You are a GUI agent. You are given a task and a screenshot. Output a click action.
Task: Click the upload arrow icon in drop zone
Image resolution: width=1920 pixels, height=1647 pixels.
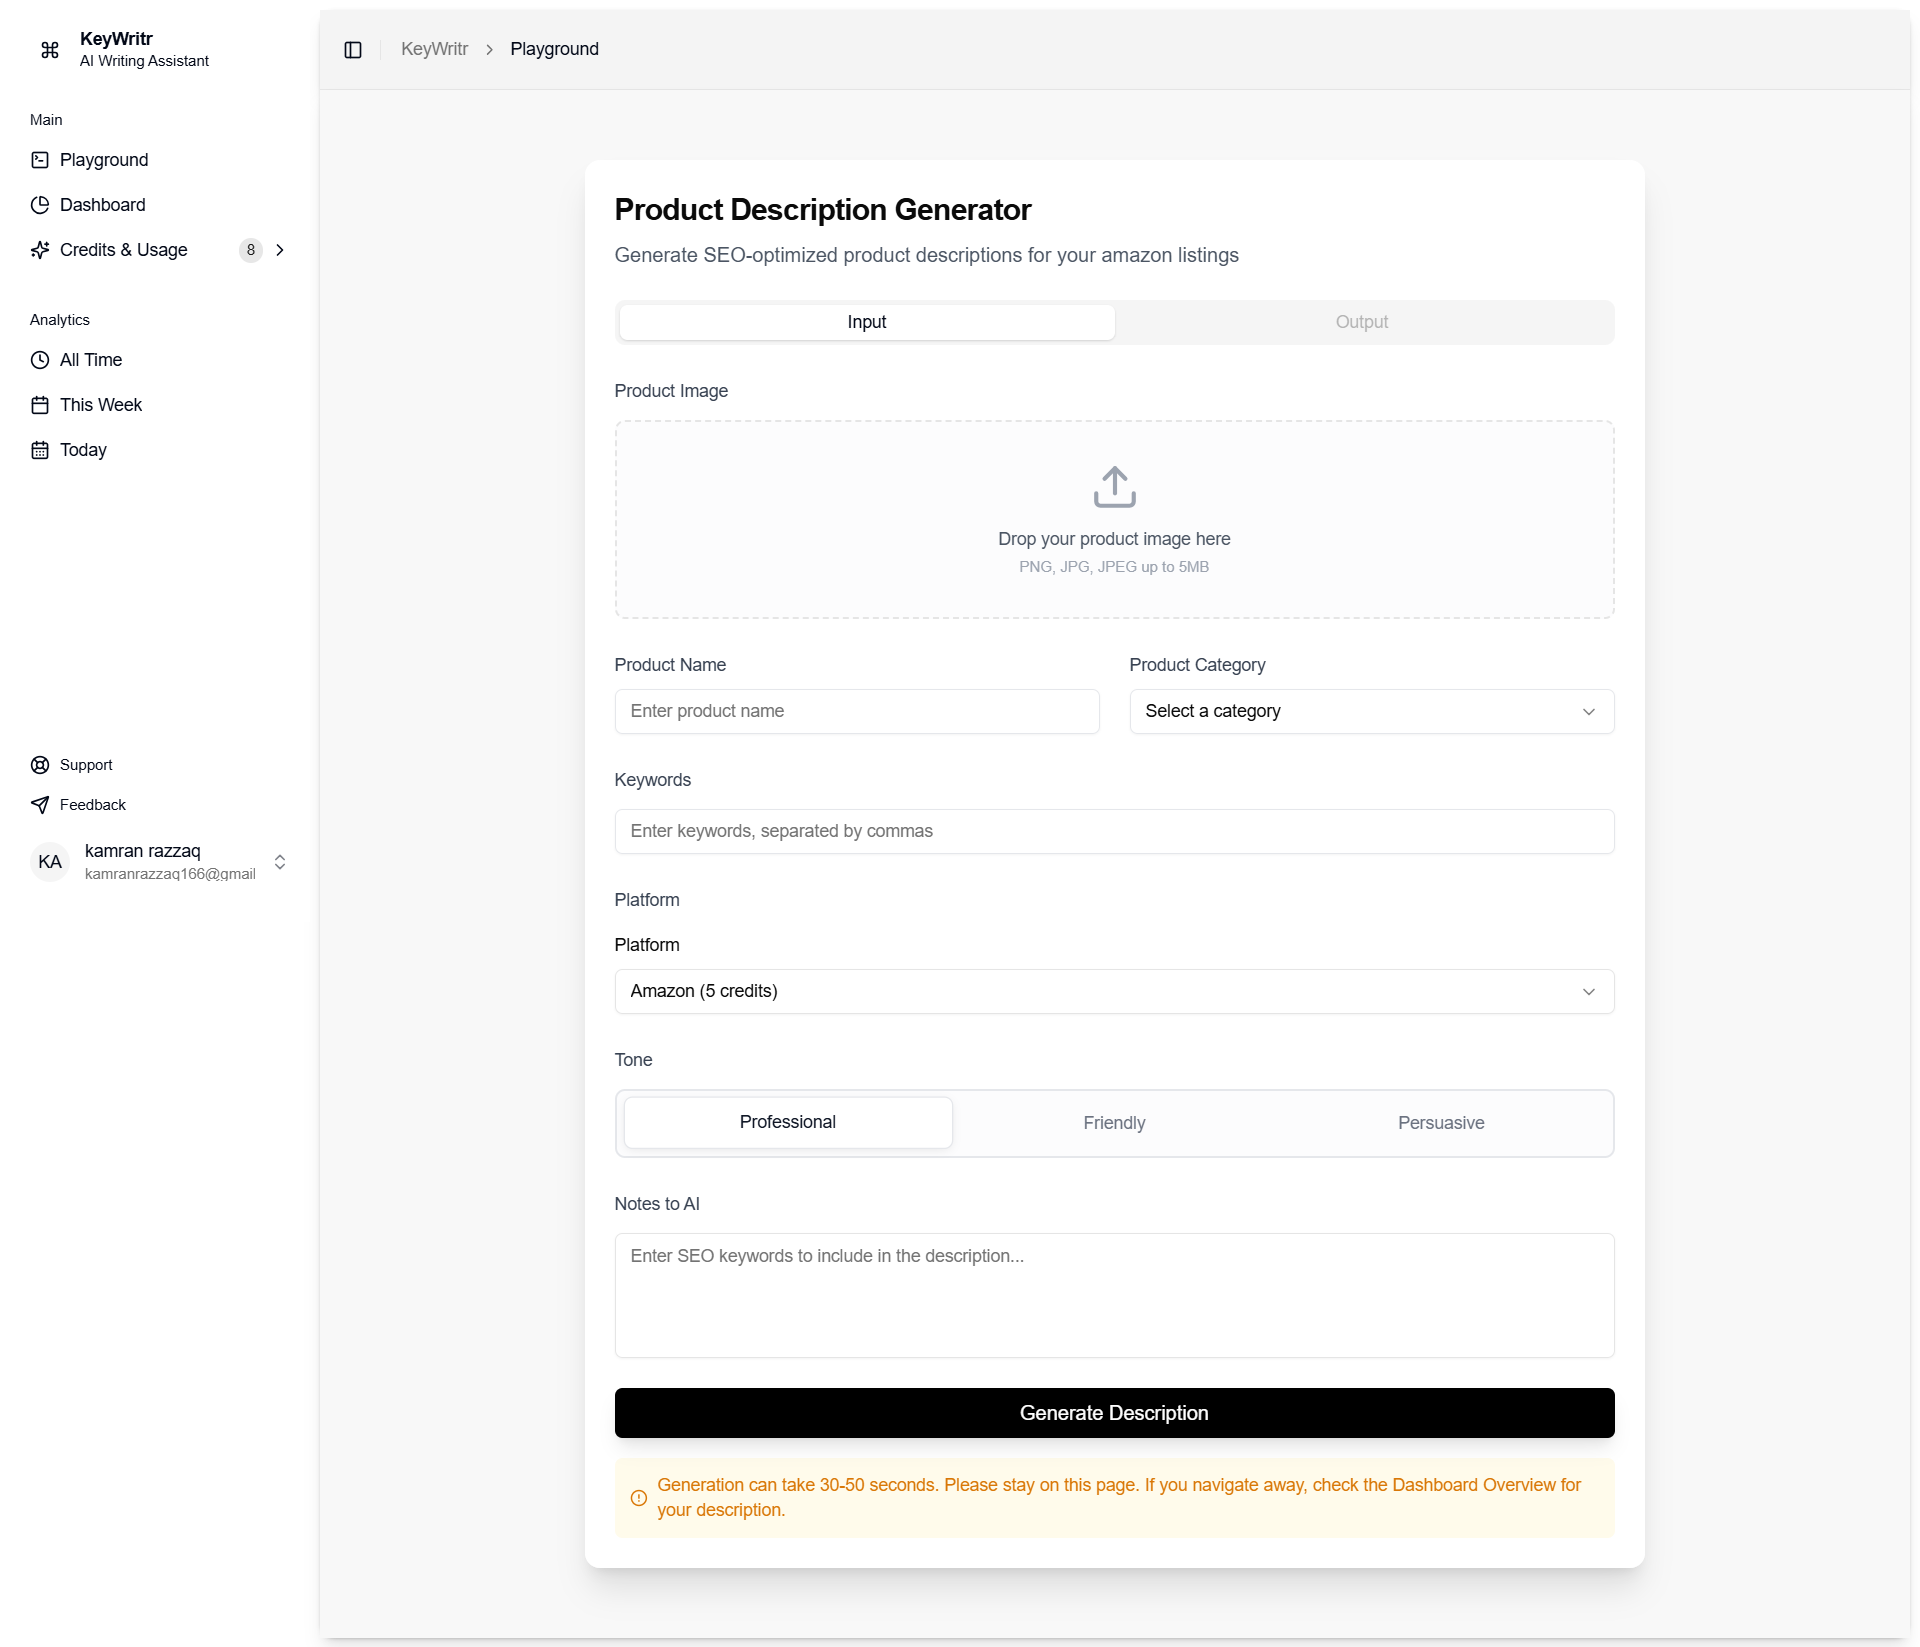click(1114, 487)
